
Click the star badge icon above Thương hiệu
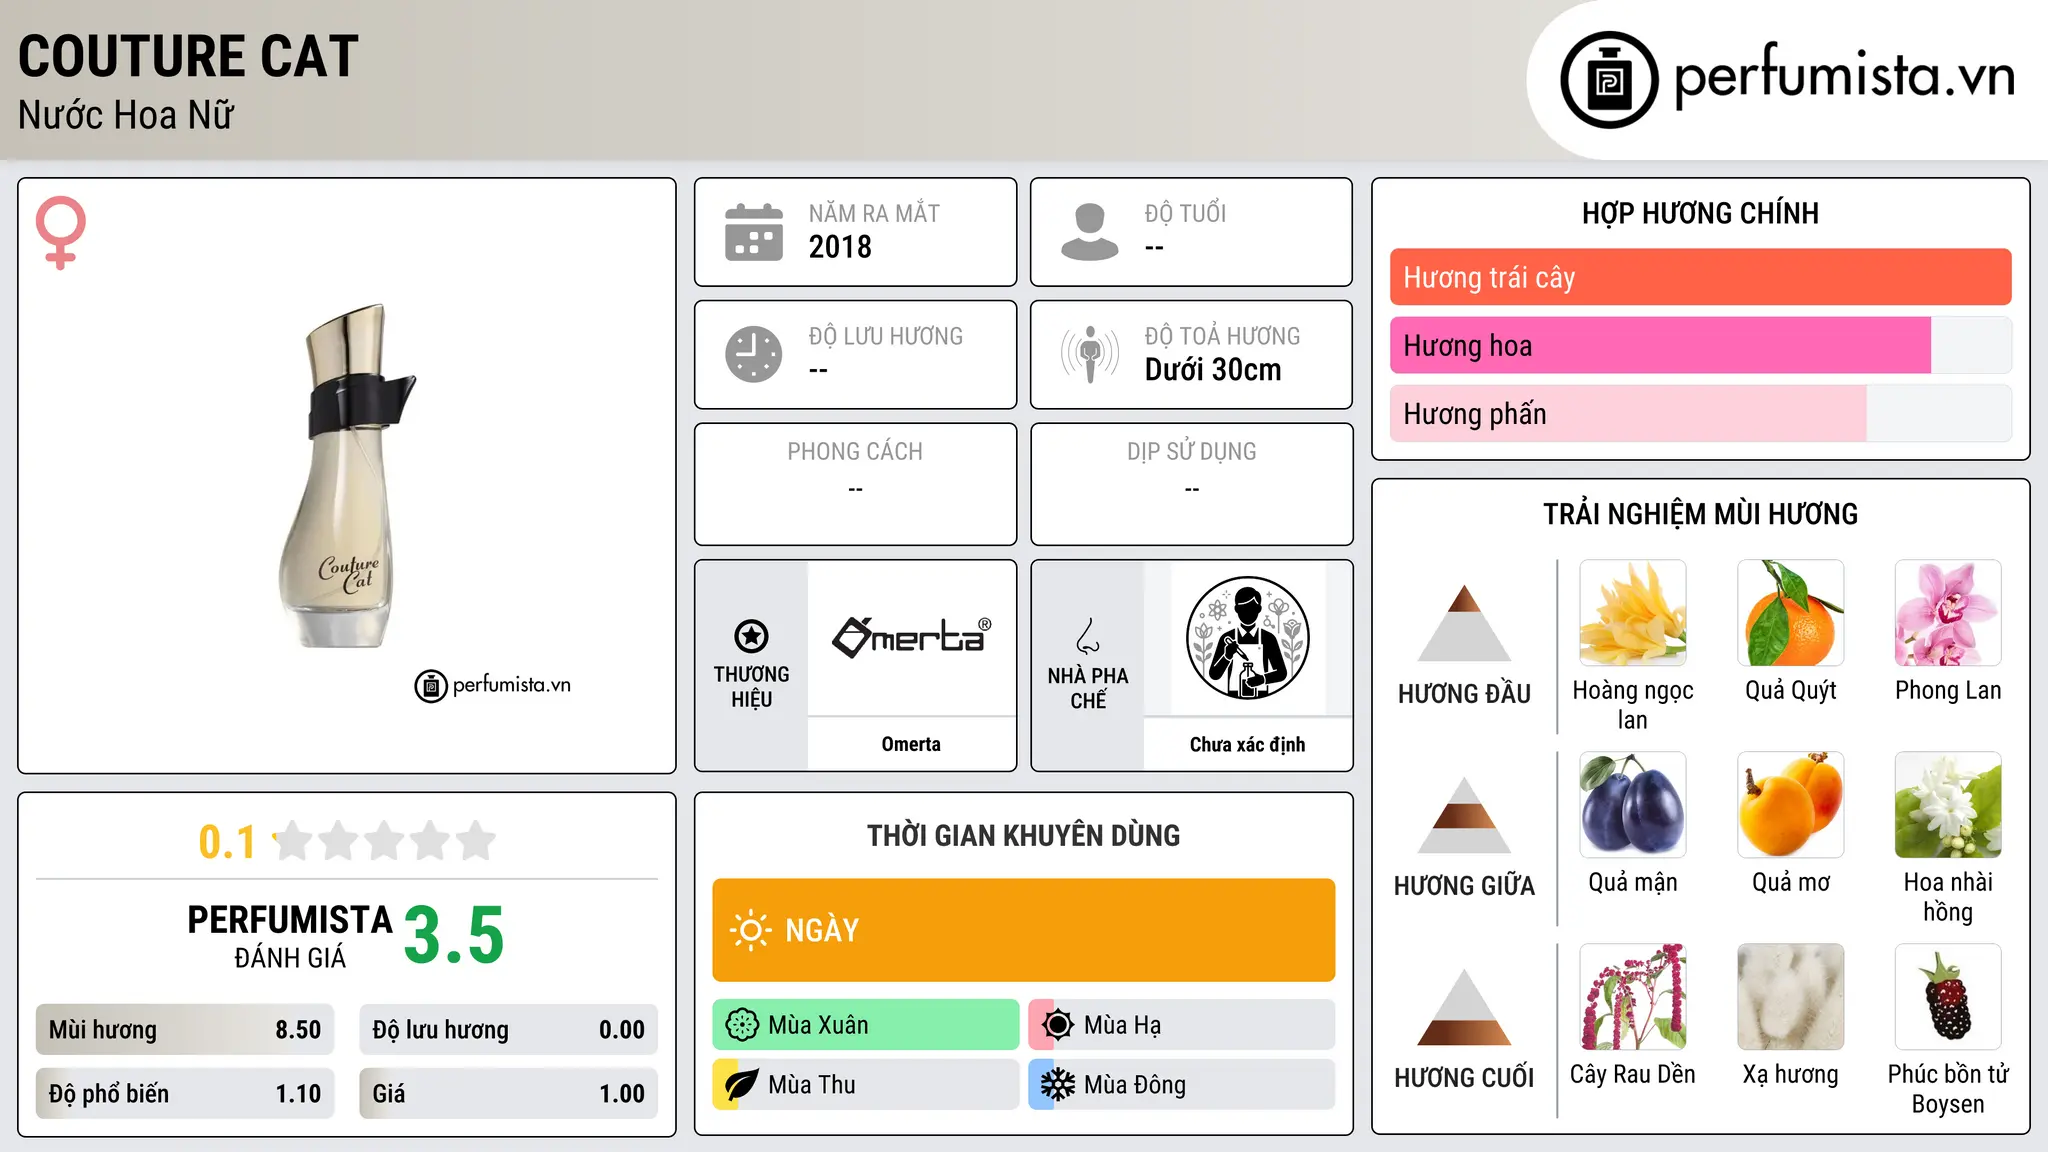[751, 636]
